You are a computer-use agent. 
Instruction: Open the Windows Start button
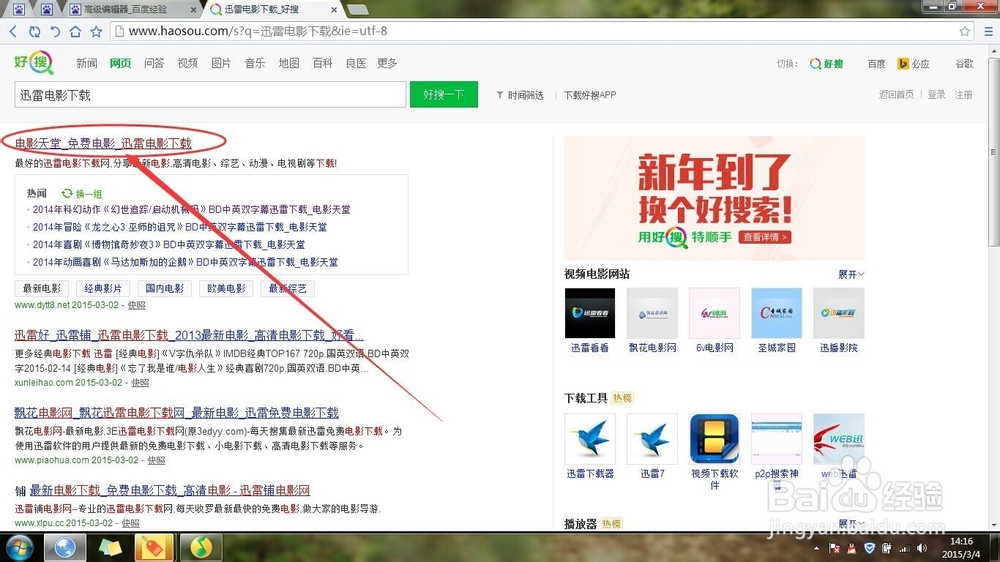20,547
